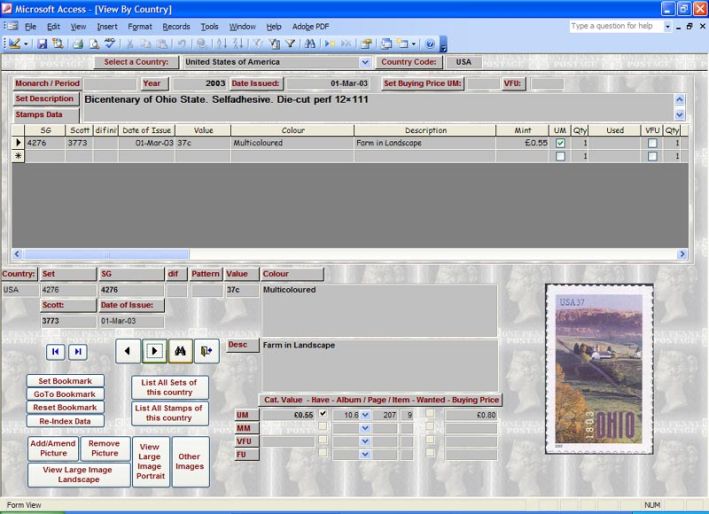Go to next record arrow button

coord(154,351)
